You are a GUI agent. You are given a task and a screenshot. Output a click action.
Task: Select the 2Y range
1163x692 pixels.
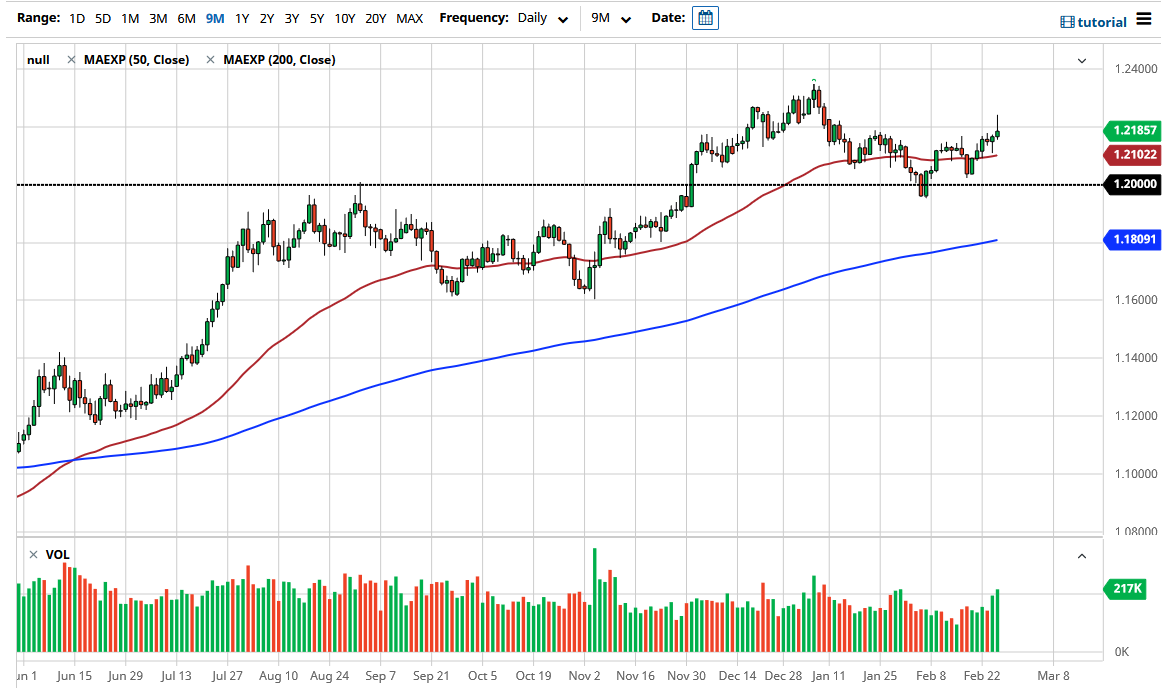pos(267,19)
